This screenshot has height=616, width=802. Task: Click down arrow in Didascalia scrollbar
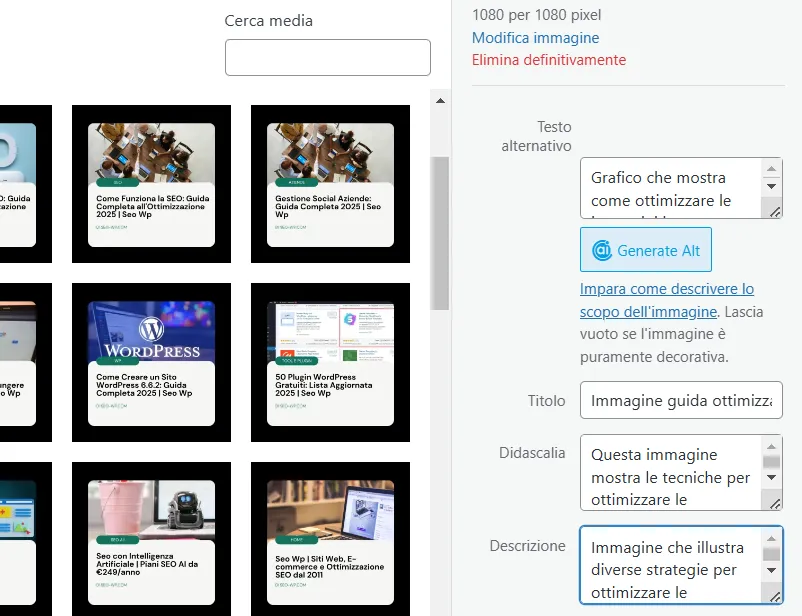(x=771, y=477)
